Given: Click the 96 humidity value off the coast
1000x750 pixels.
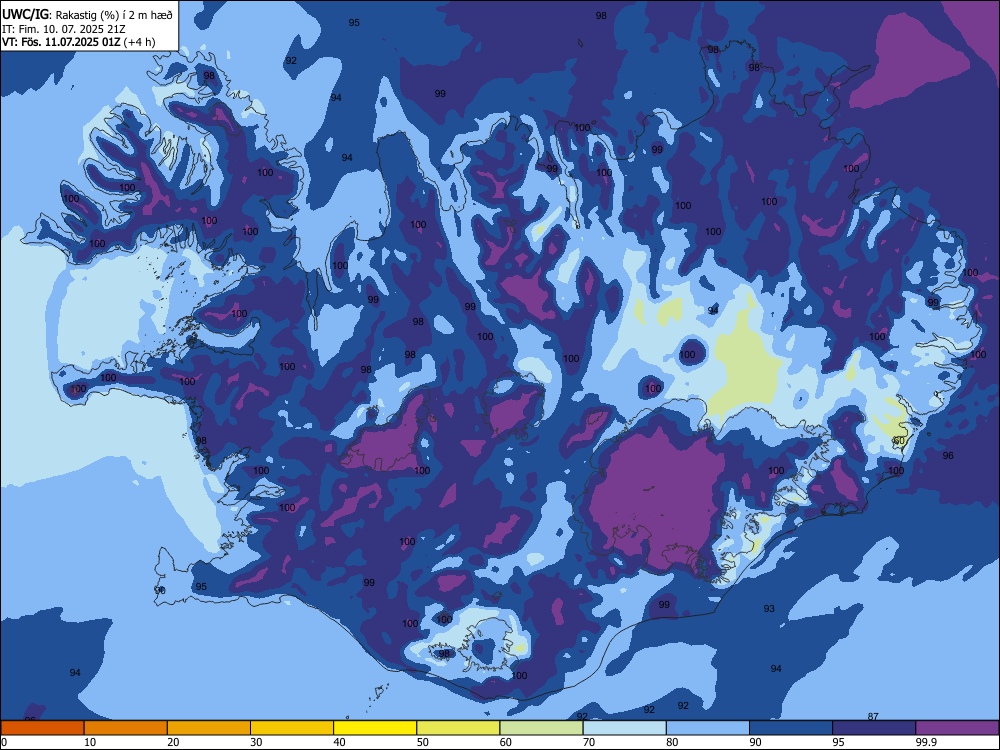Looking at the screenshot, I should coord(948,455).
